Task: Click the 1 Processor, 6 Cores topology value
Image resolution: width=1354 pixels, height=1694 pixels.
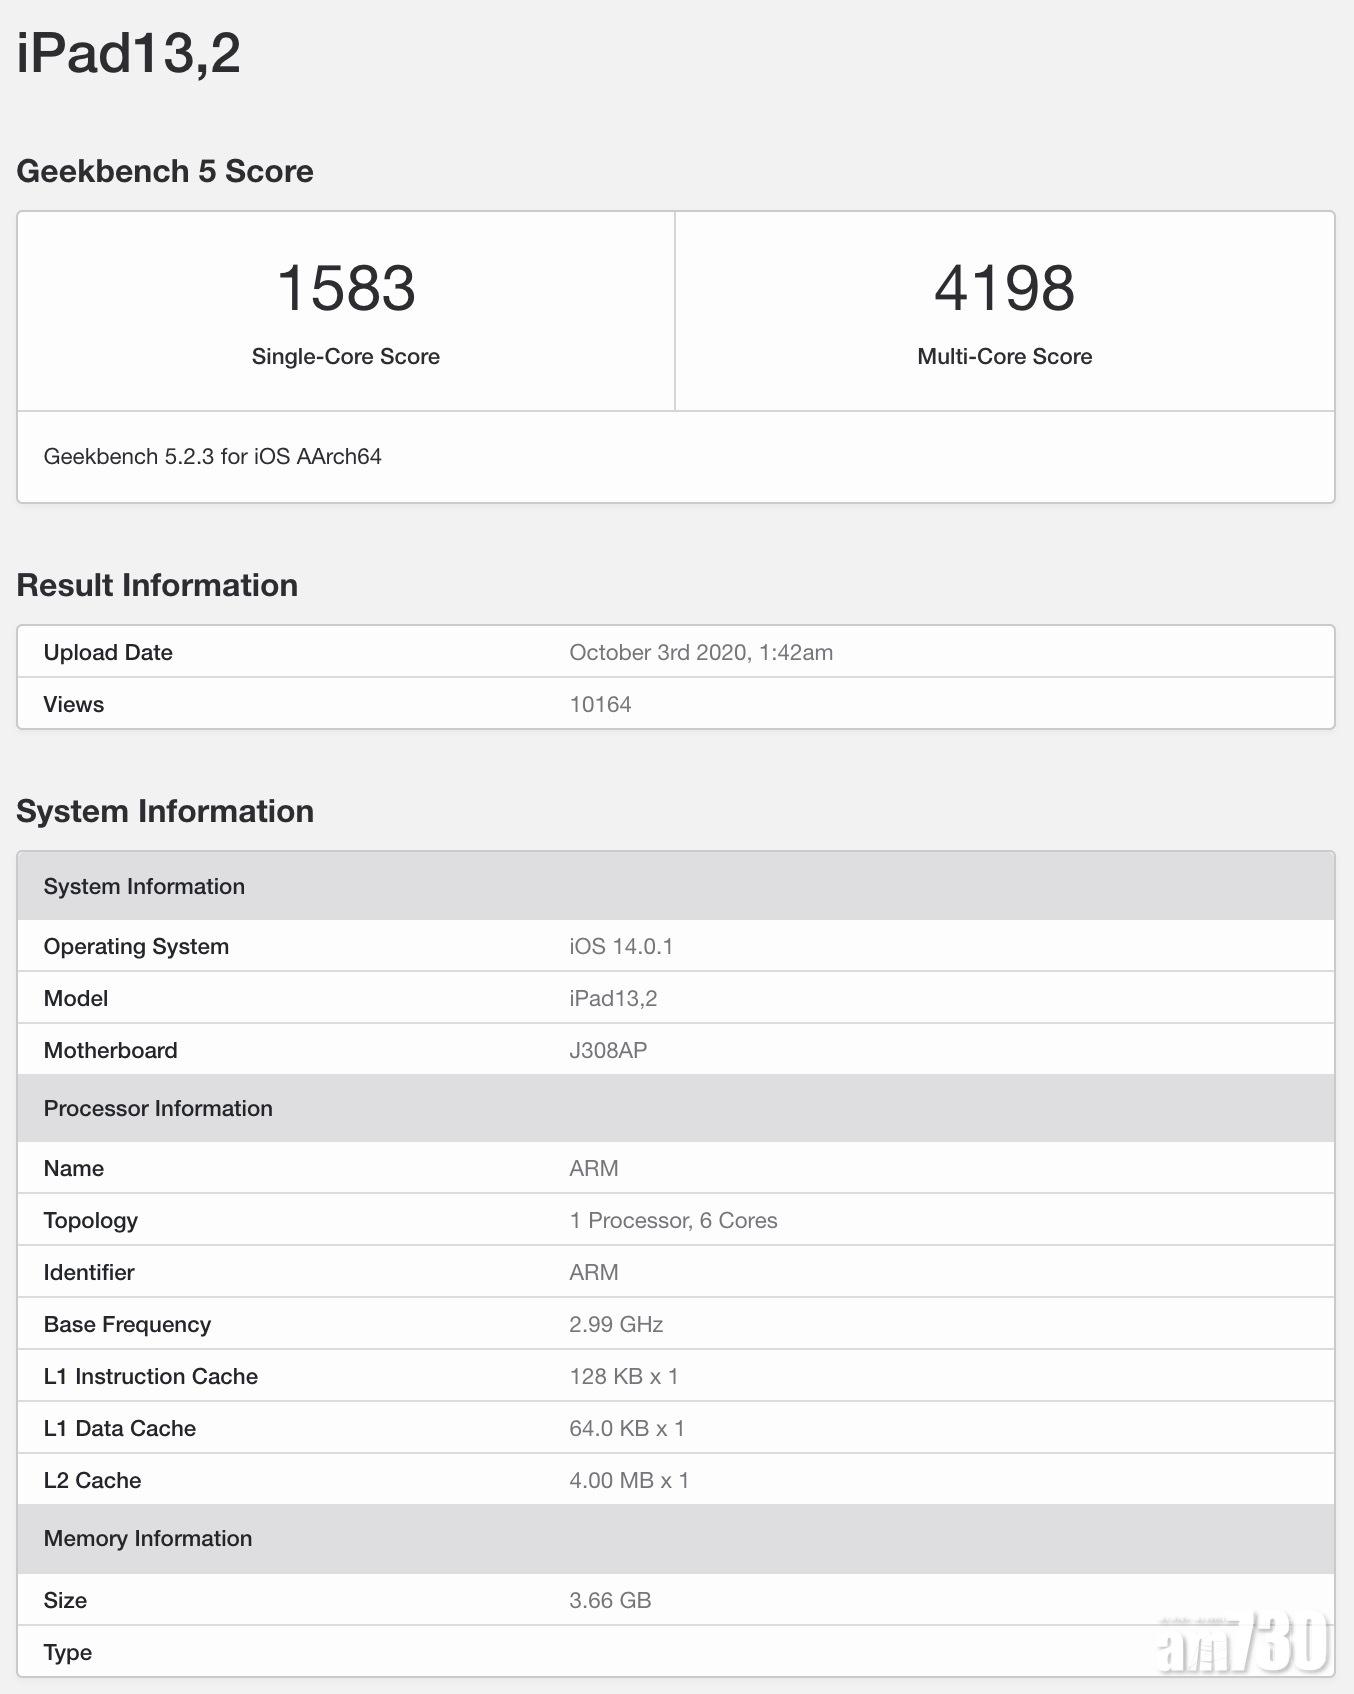Action: [673, 1221]
